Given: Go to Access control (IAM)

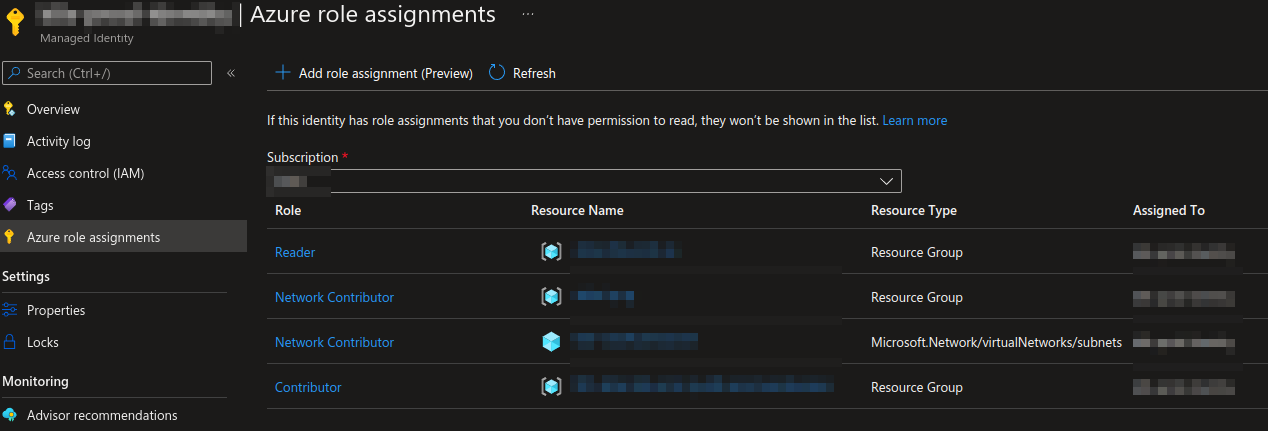Looking at the screenshot, I should click(x=85, y=173).
